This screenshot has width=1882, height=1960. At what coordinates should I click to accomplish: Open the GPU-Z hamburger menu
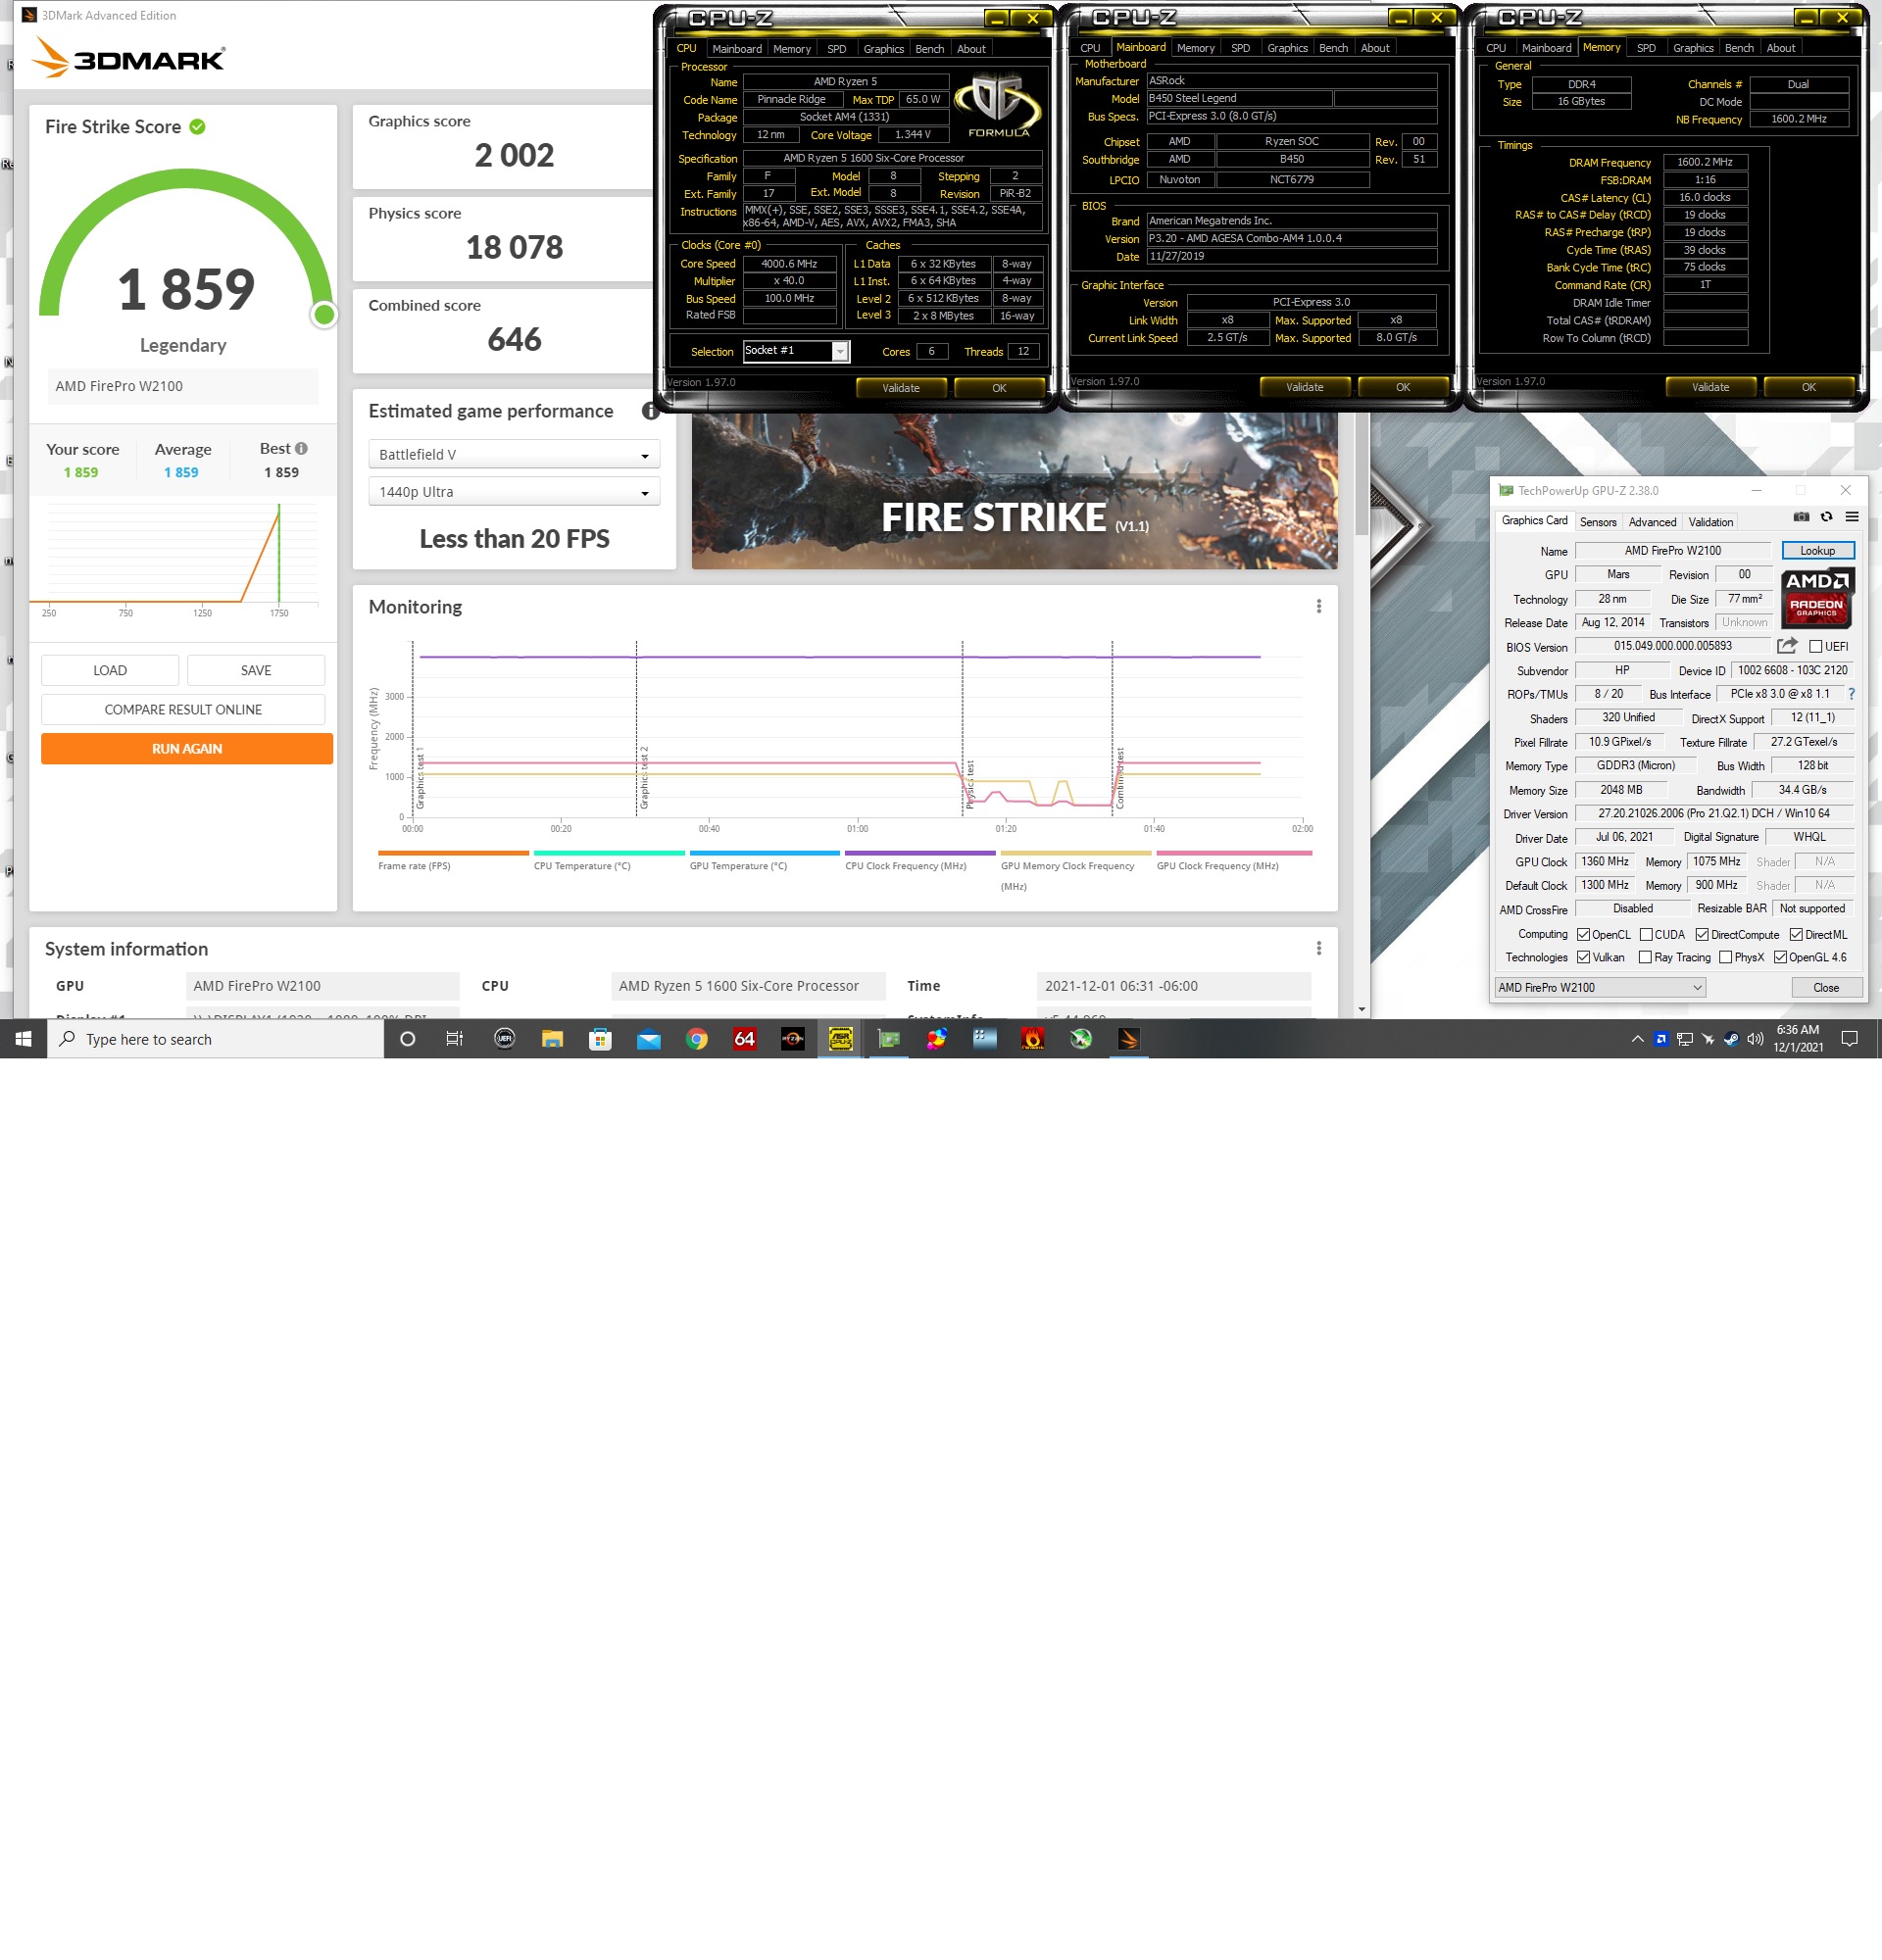coord(1852,517)
